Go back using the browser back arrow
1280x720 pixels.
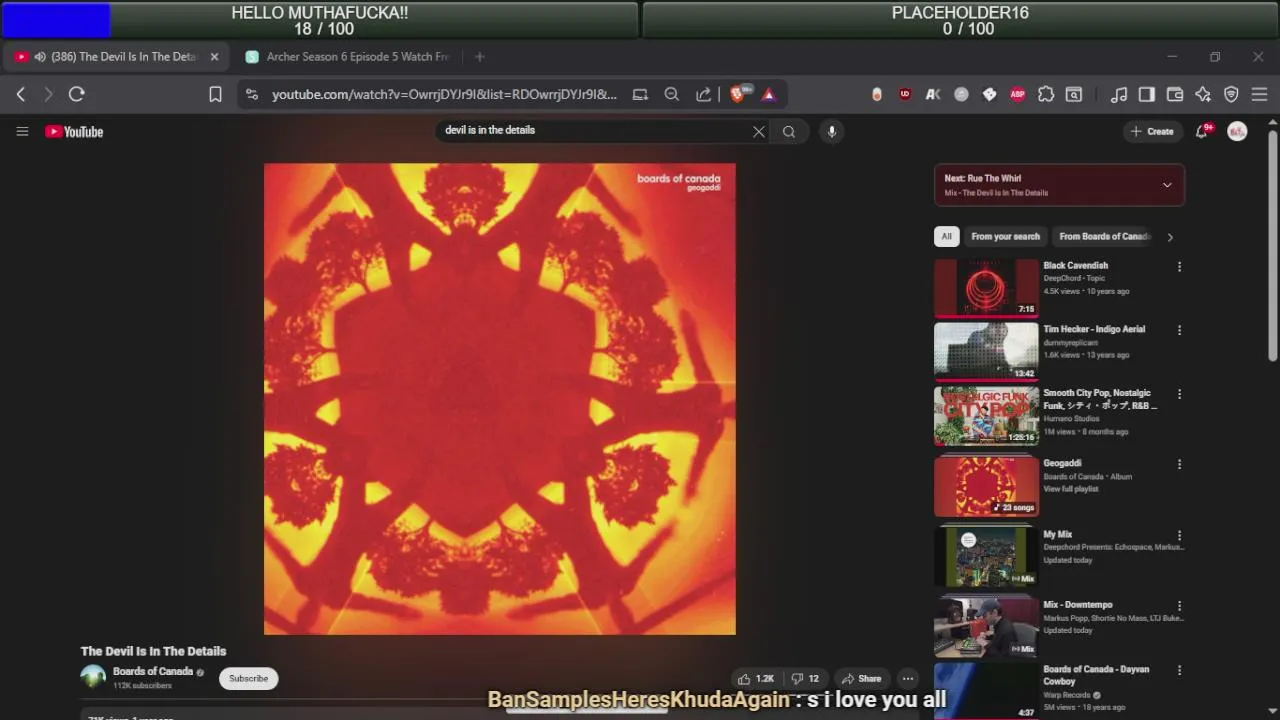(21, 94)
